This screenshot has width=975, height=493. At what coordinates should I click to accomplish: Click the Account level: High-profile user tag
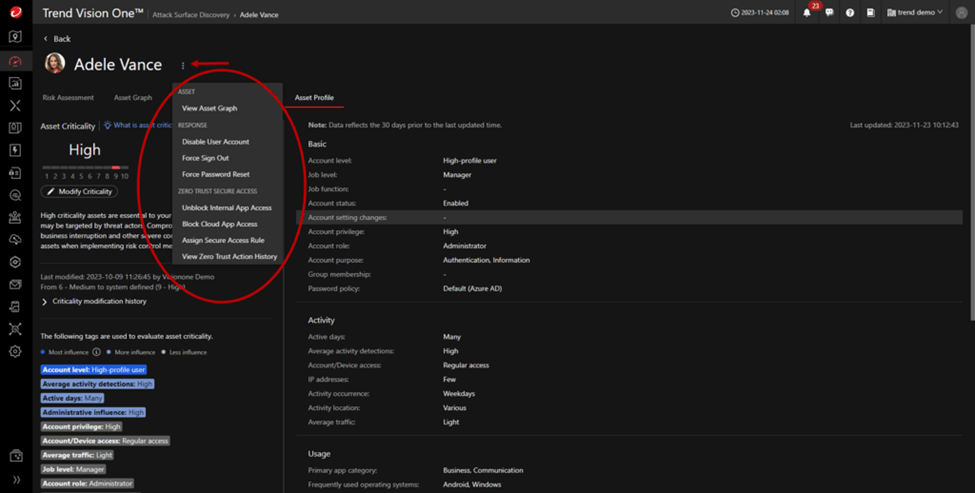[x=93, y=370]
